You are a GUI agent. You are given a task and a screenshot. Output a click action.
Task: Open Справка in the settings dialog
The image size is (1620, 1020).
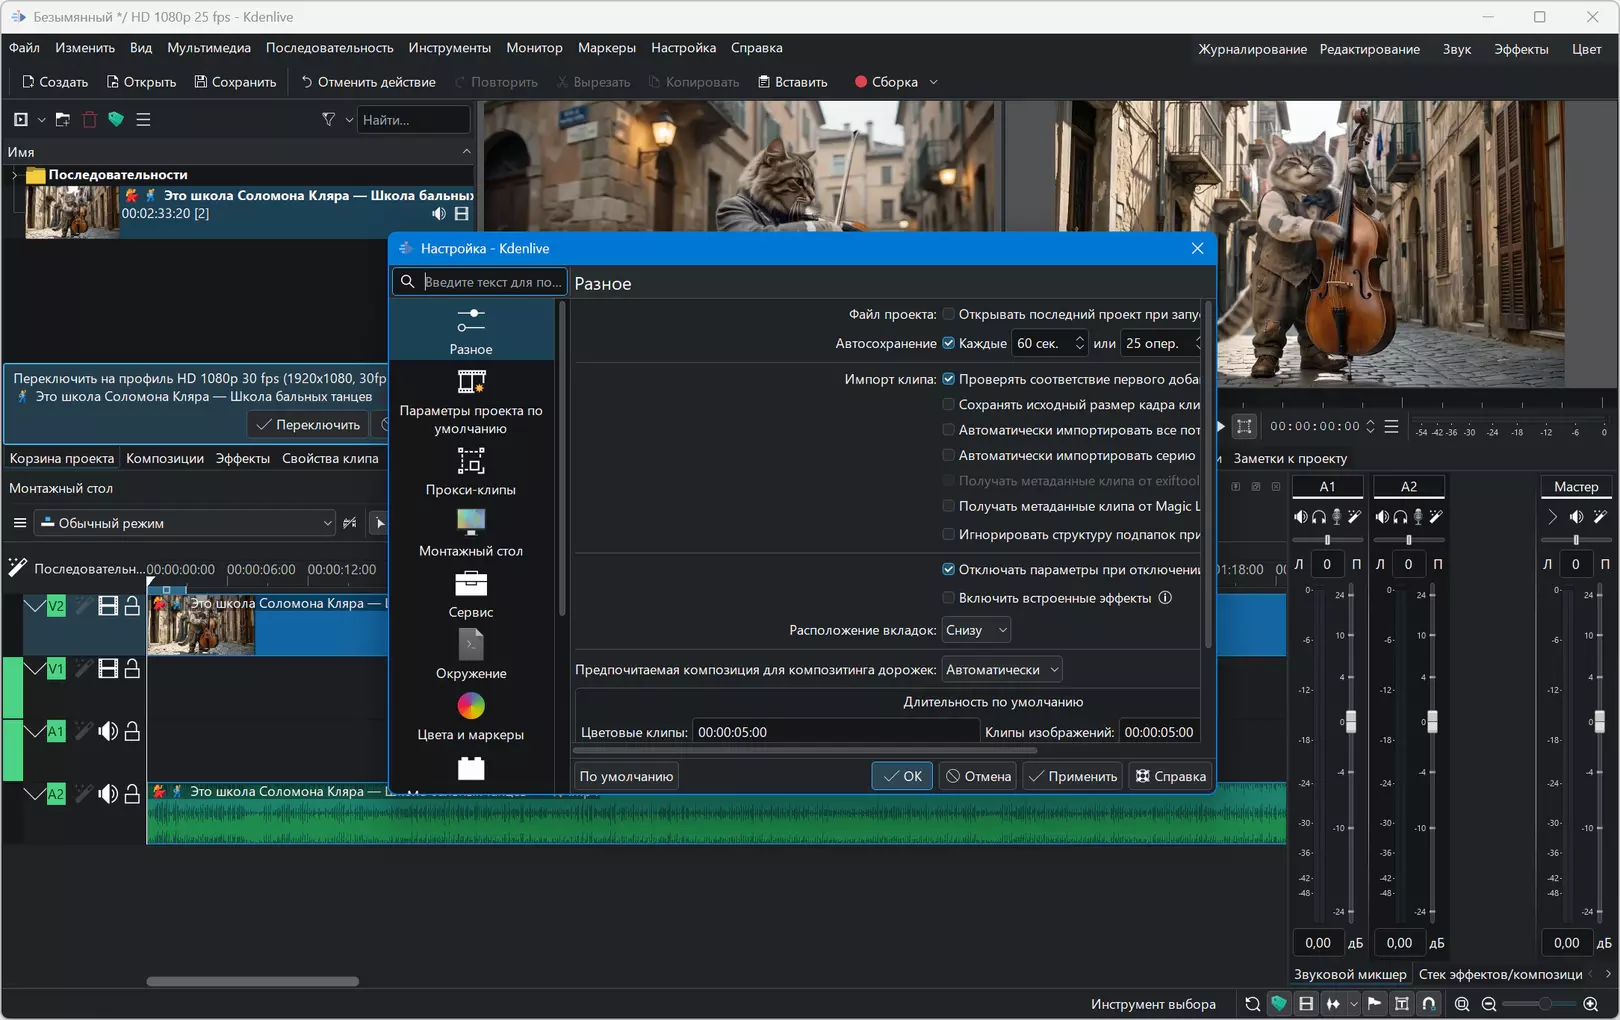click(x=1170, y=776)
